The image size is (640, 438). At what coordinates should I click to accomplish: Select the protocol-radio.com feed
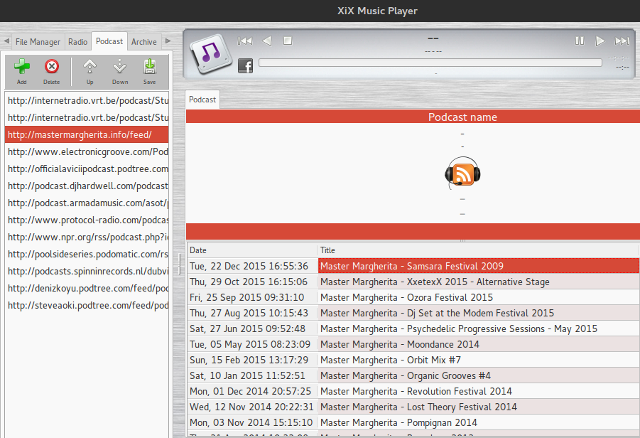[x=87, y=220]
